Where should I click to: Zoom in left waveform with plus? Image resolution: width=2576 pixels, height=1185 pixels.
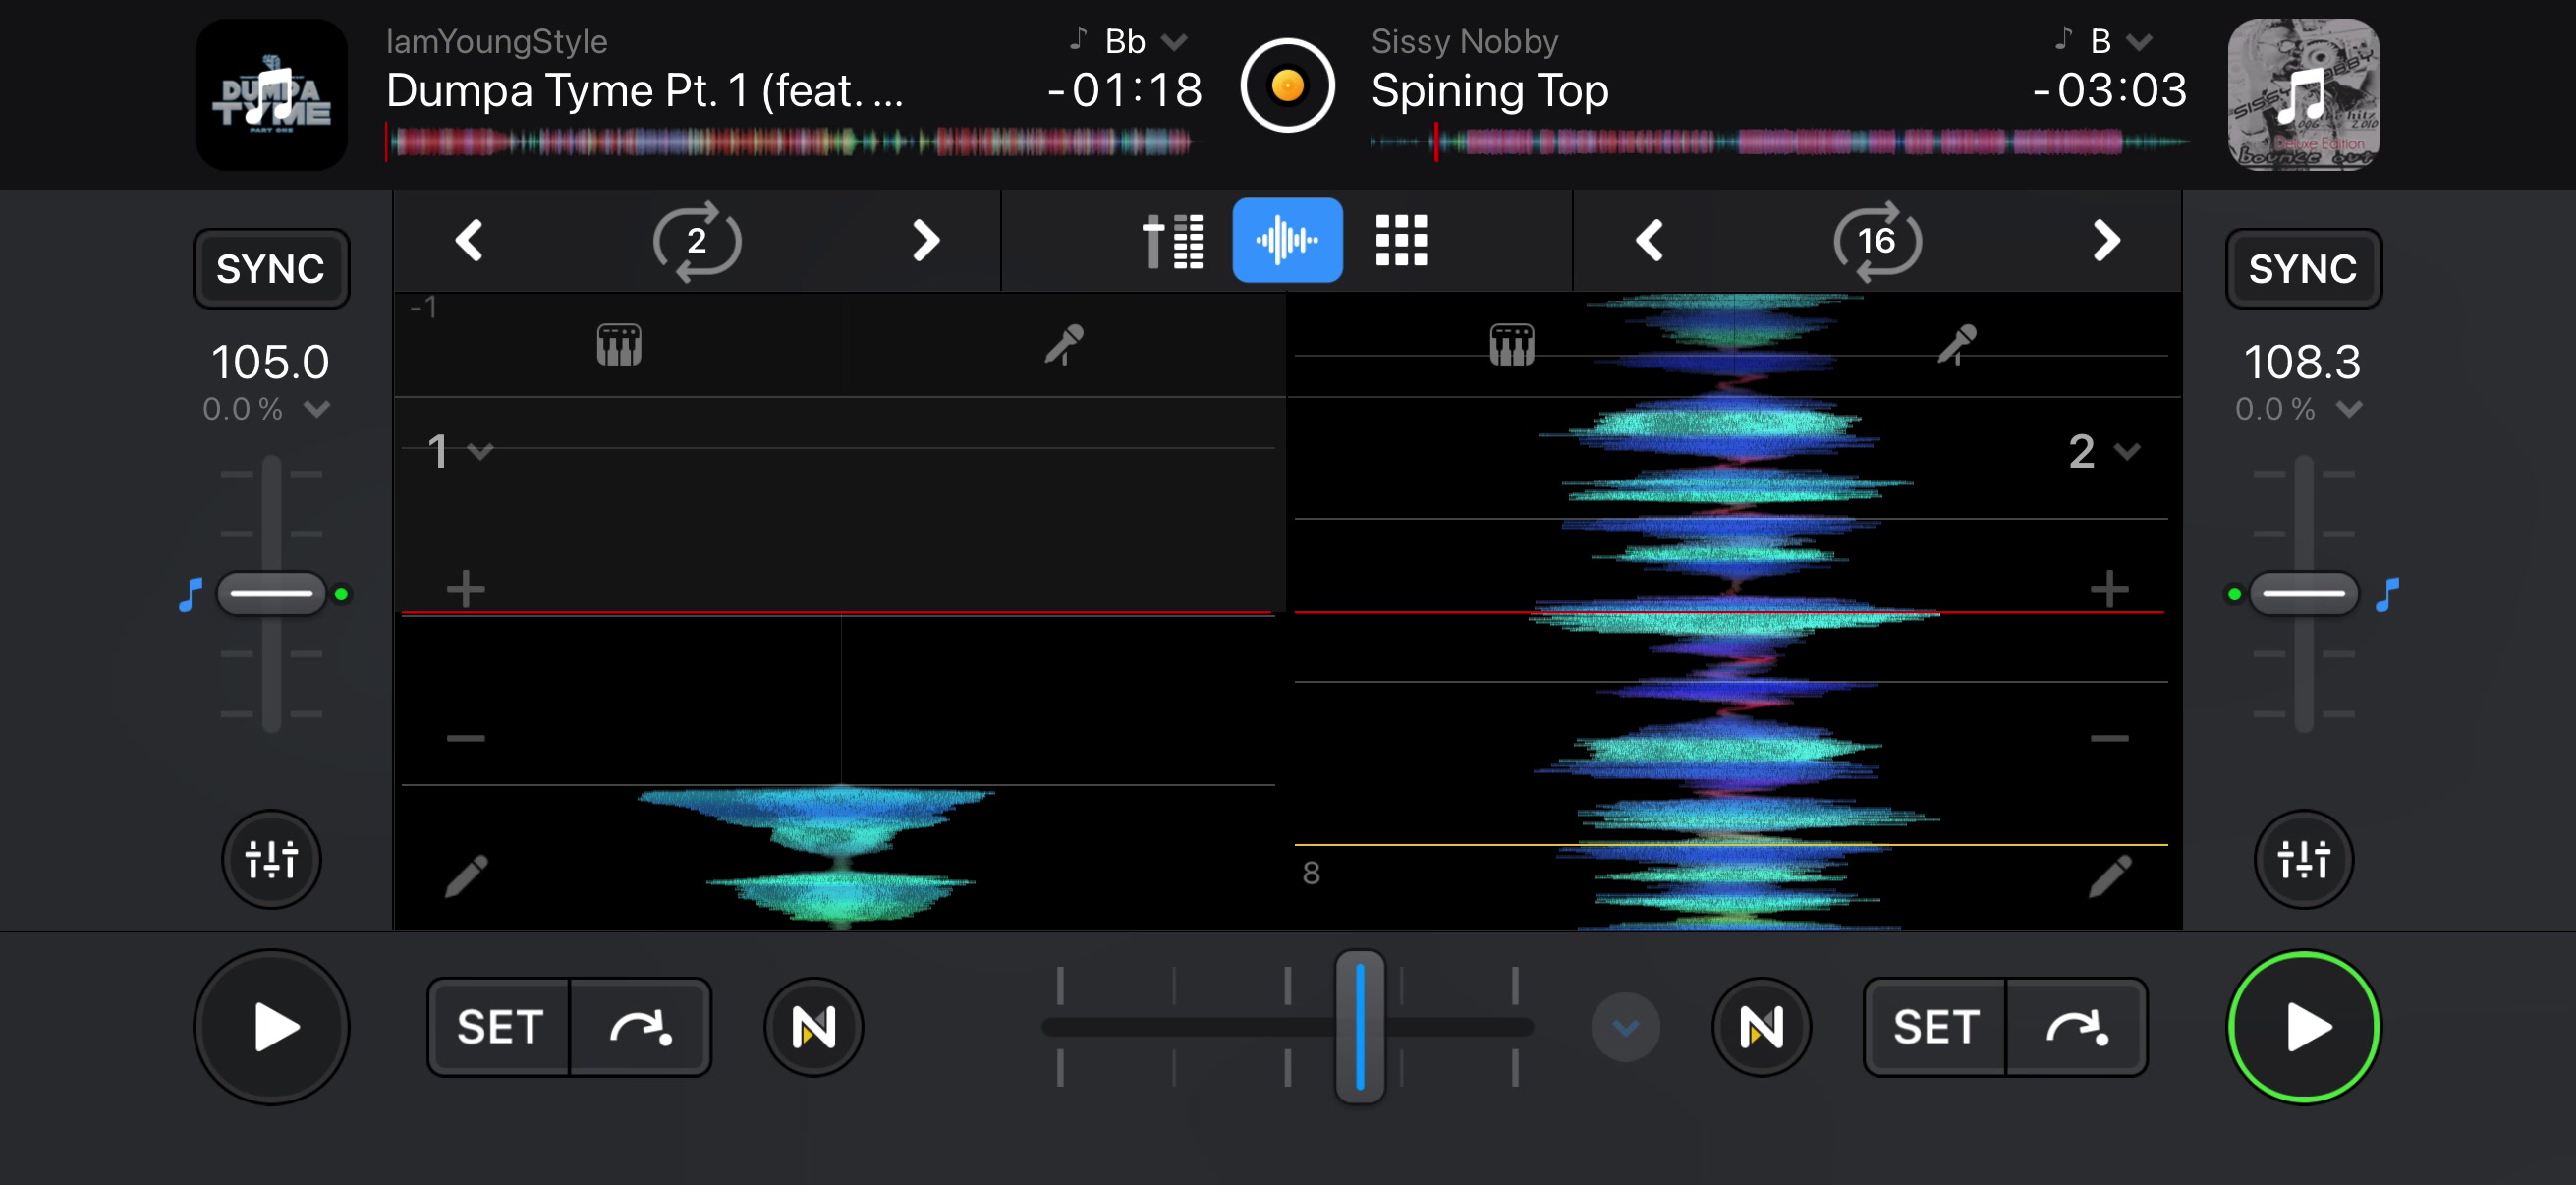(x=466, y=589)
